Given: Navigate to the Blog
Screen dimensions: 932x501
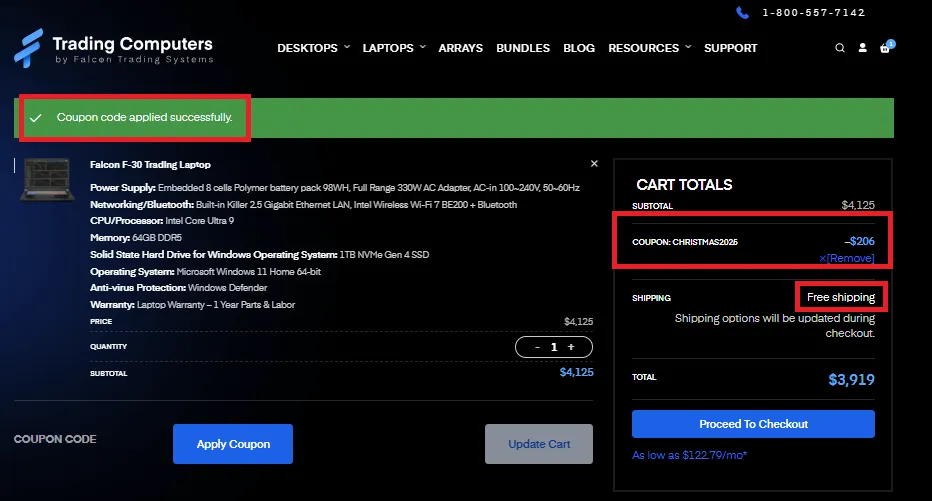Looking at the screenshot, I should click(579, 48).
